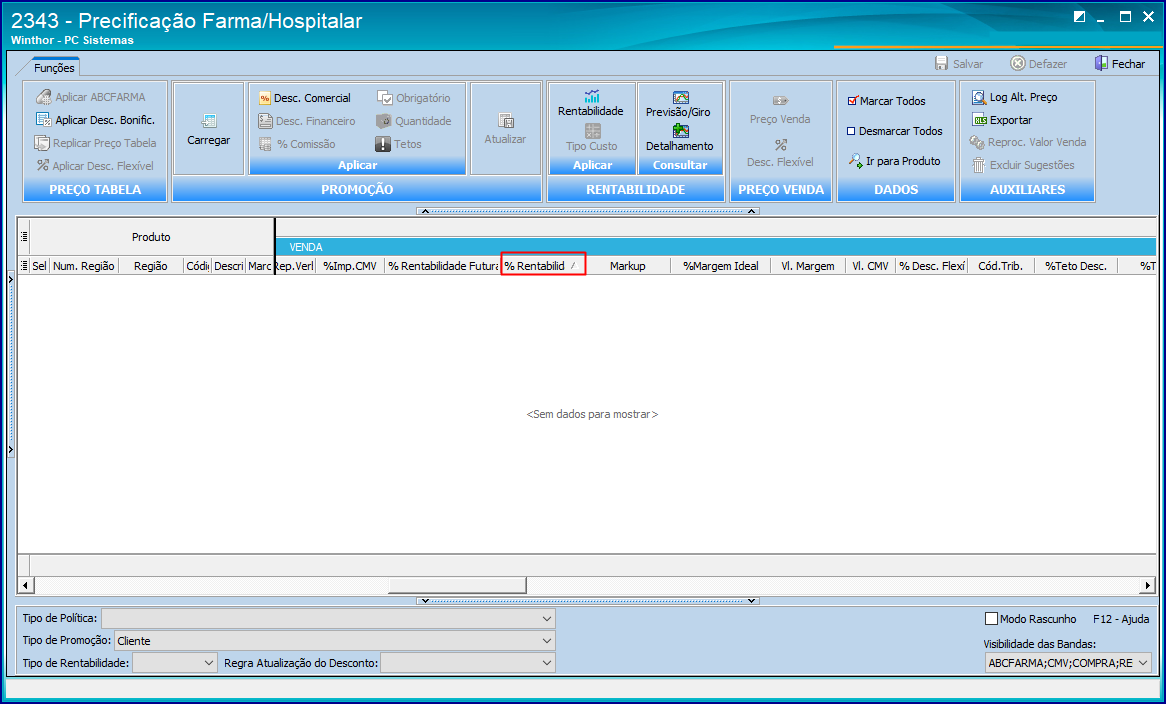The image size is (1166, 704).
Task: Click Aplicar Desc. Bonific. icon
Action: (42, 120)
